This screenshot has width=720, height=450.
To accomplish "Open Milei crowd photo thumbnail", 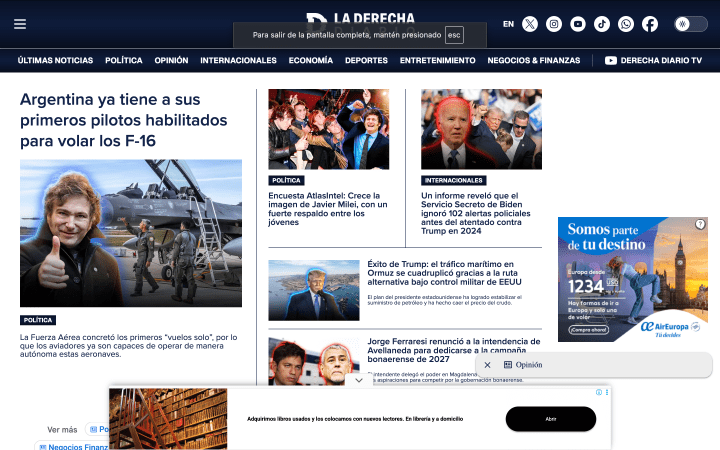I will tap(329, 129).
